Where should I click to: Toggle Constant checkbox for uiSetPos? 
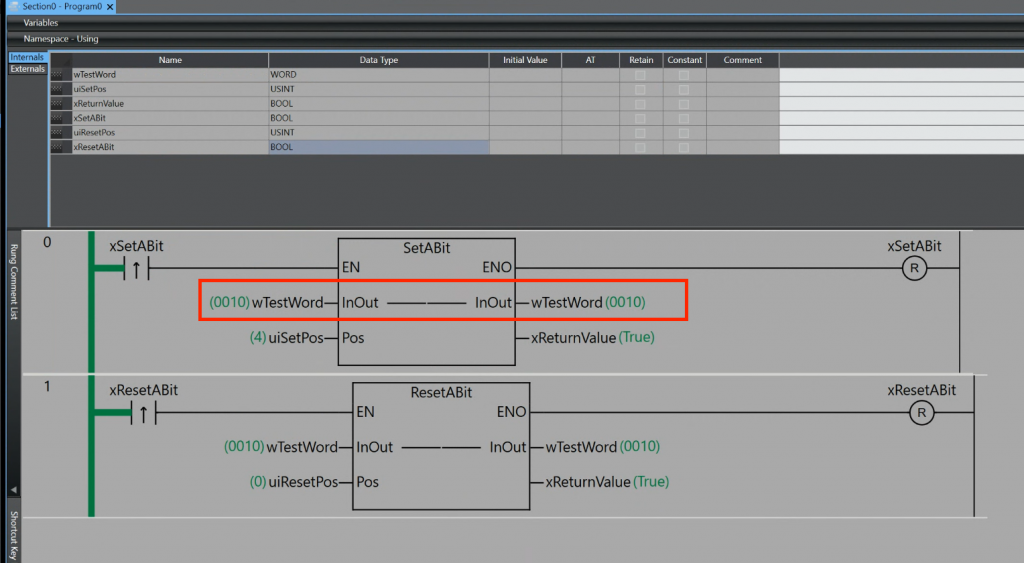pos(684,89)
